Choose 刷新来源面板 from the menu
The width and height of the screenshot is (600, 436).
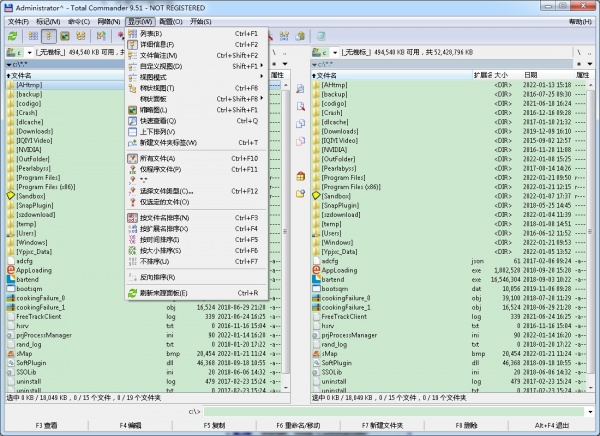(165, 293)
